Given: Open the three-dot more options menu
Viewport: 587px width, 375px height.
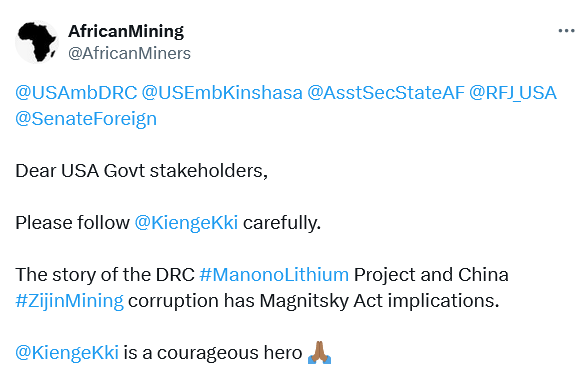Looking at the screenshot, I should [x=566, y=31].
